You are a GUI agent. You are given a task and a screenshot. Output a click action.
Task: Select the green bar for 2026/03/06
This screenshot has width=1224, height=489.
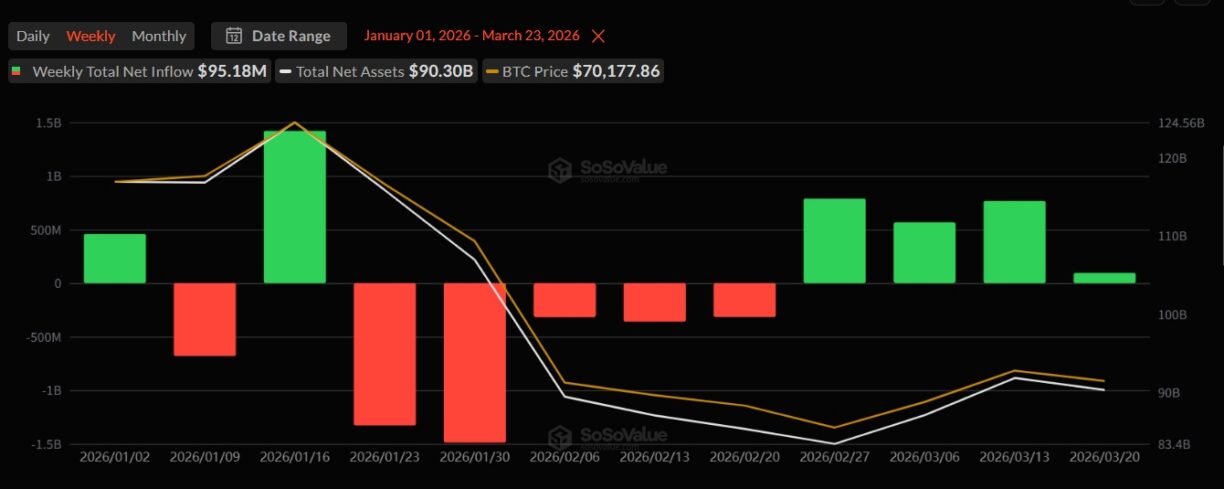click(x=925, y=253)
